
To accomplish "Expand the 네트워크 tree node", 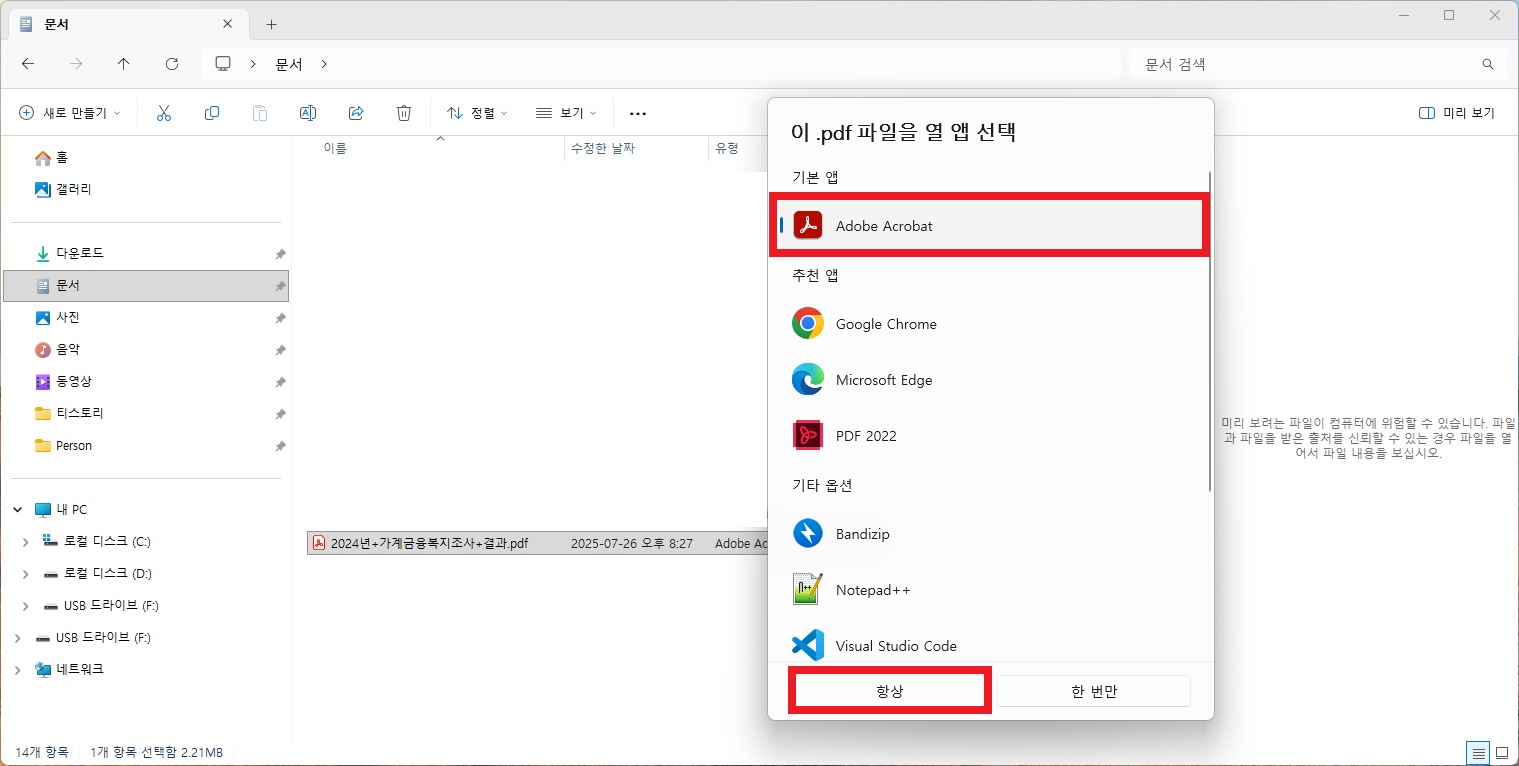I will (x=17, y=669).
